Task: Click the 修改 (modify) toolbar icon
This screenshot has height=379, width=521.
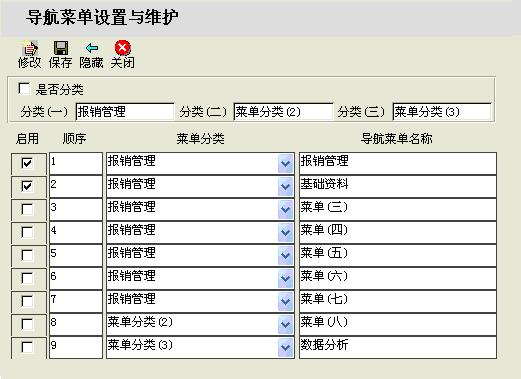Action: pos(30,49)
